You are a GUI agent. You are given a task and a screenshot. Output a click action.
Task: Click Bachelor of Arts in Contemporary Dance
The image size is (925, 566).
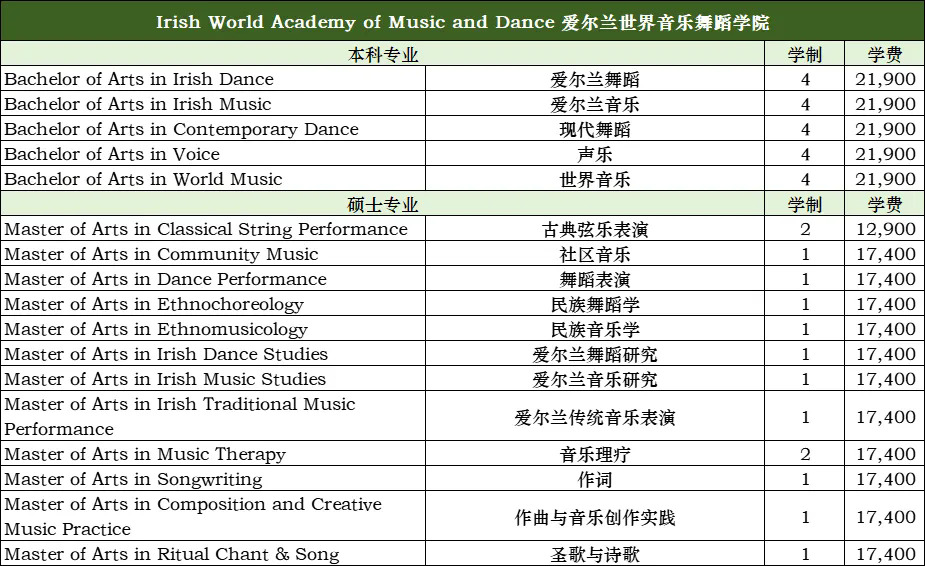[182, 129]
